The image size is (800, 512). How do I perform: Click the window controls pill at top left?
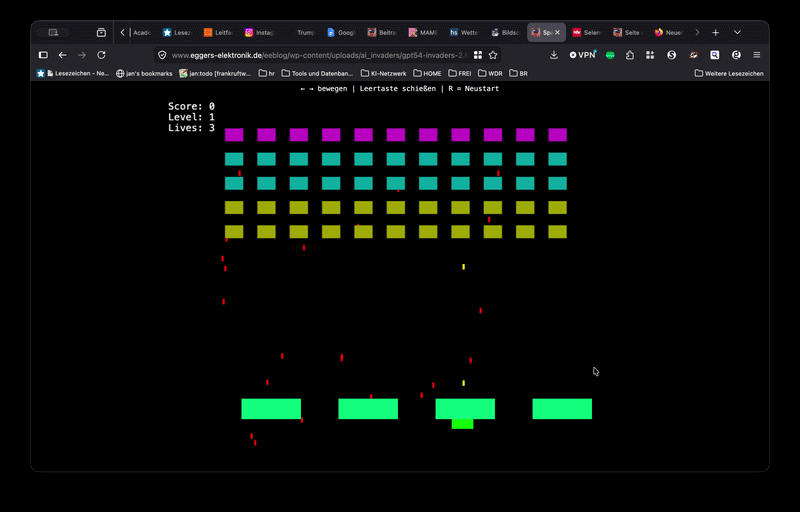click(53, 33)
